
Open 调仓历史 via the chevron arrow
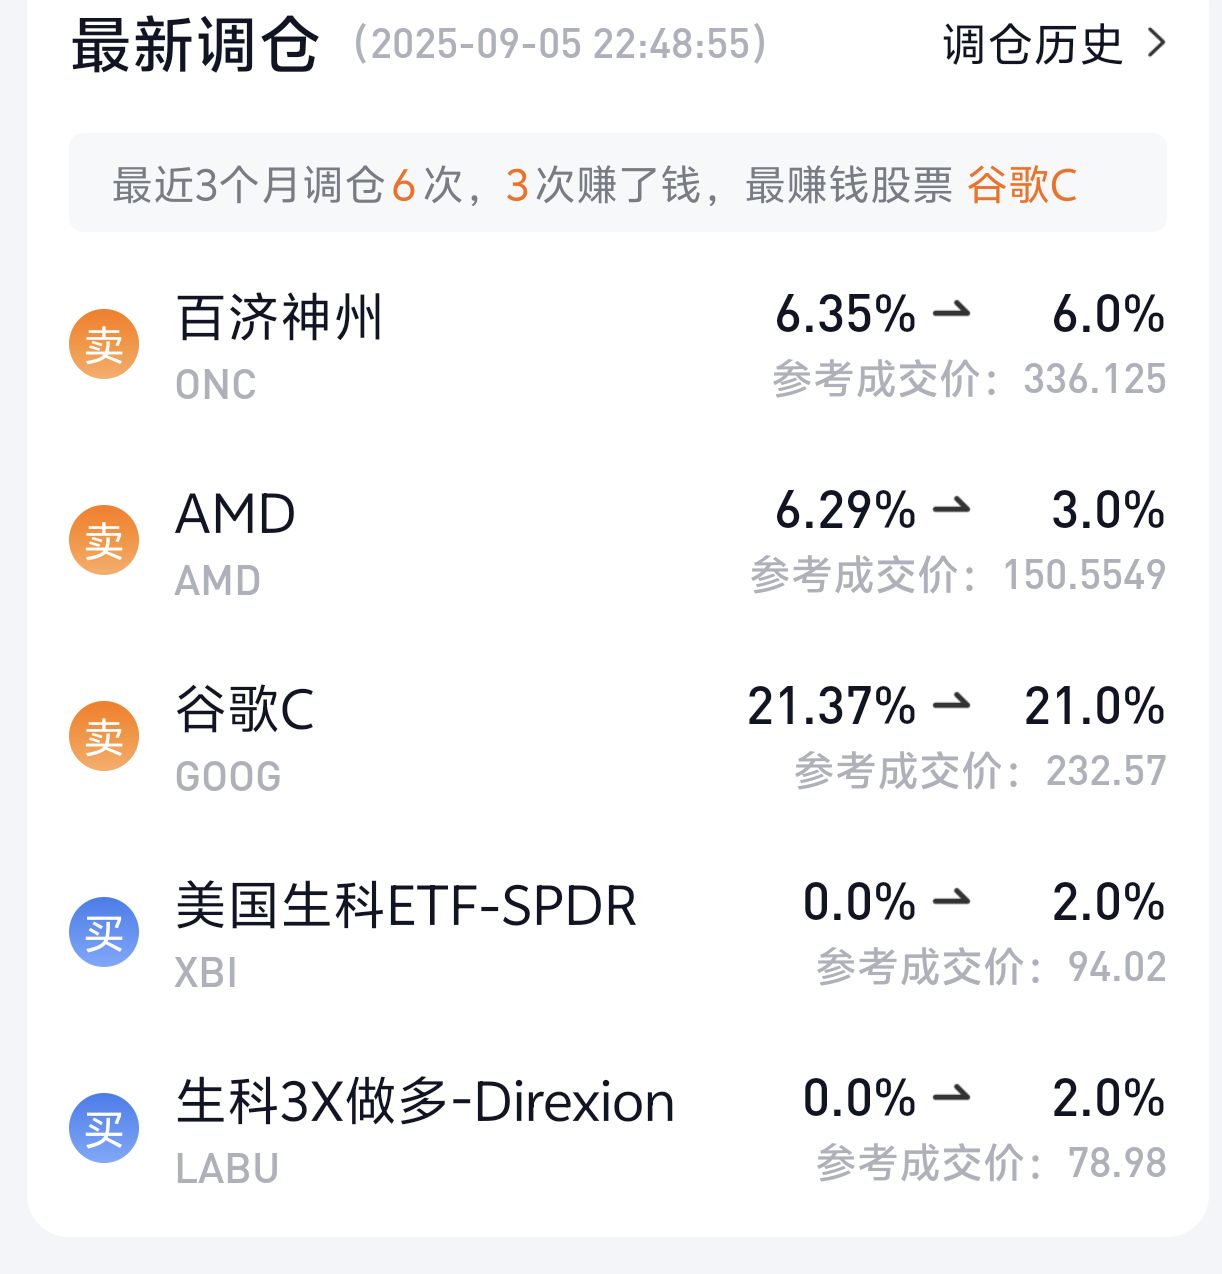pos(1157,44)
